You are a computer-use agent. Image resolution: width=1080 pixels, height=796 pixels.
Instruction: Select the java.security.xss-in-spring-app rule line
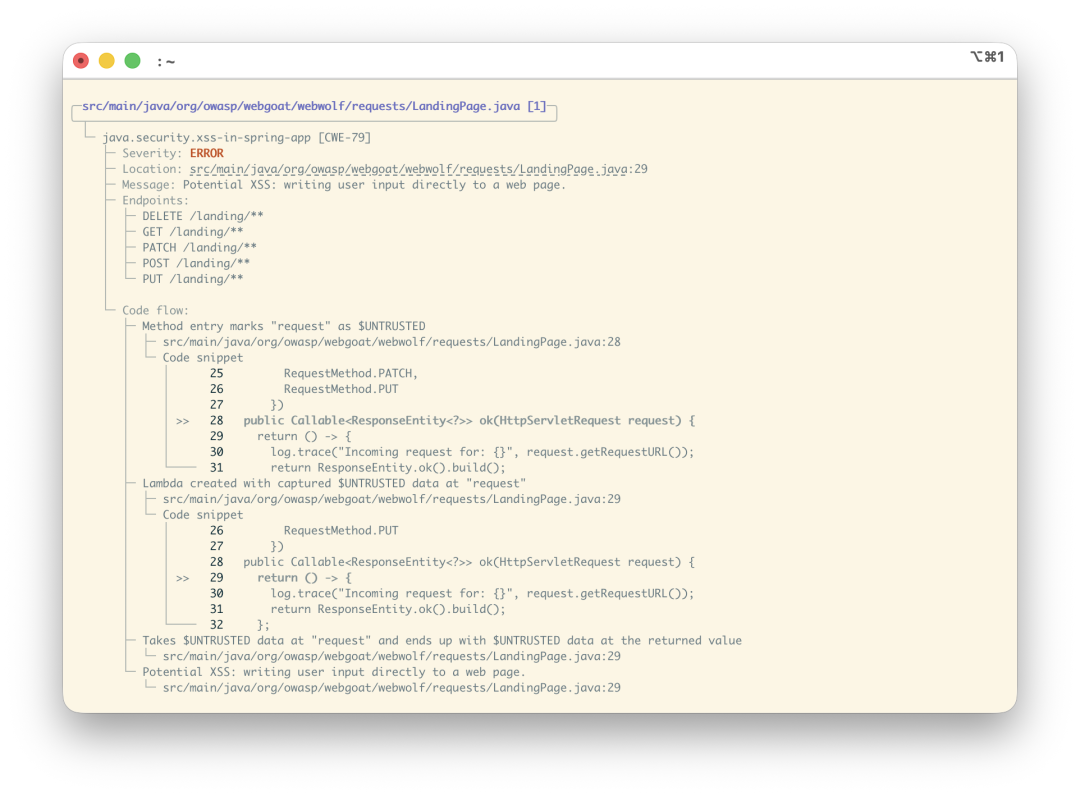[x=237, y=138]
